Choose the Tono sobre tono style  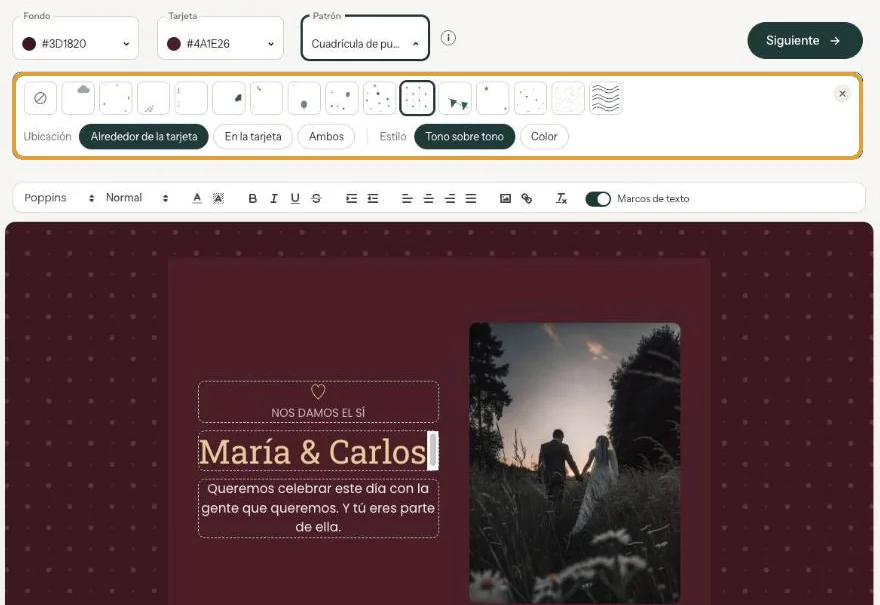pos(464,136)
